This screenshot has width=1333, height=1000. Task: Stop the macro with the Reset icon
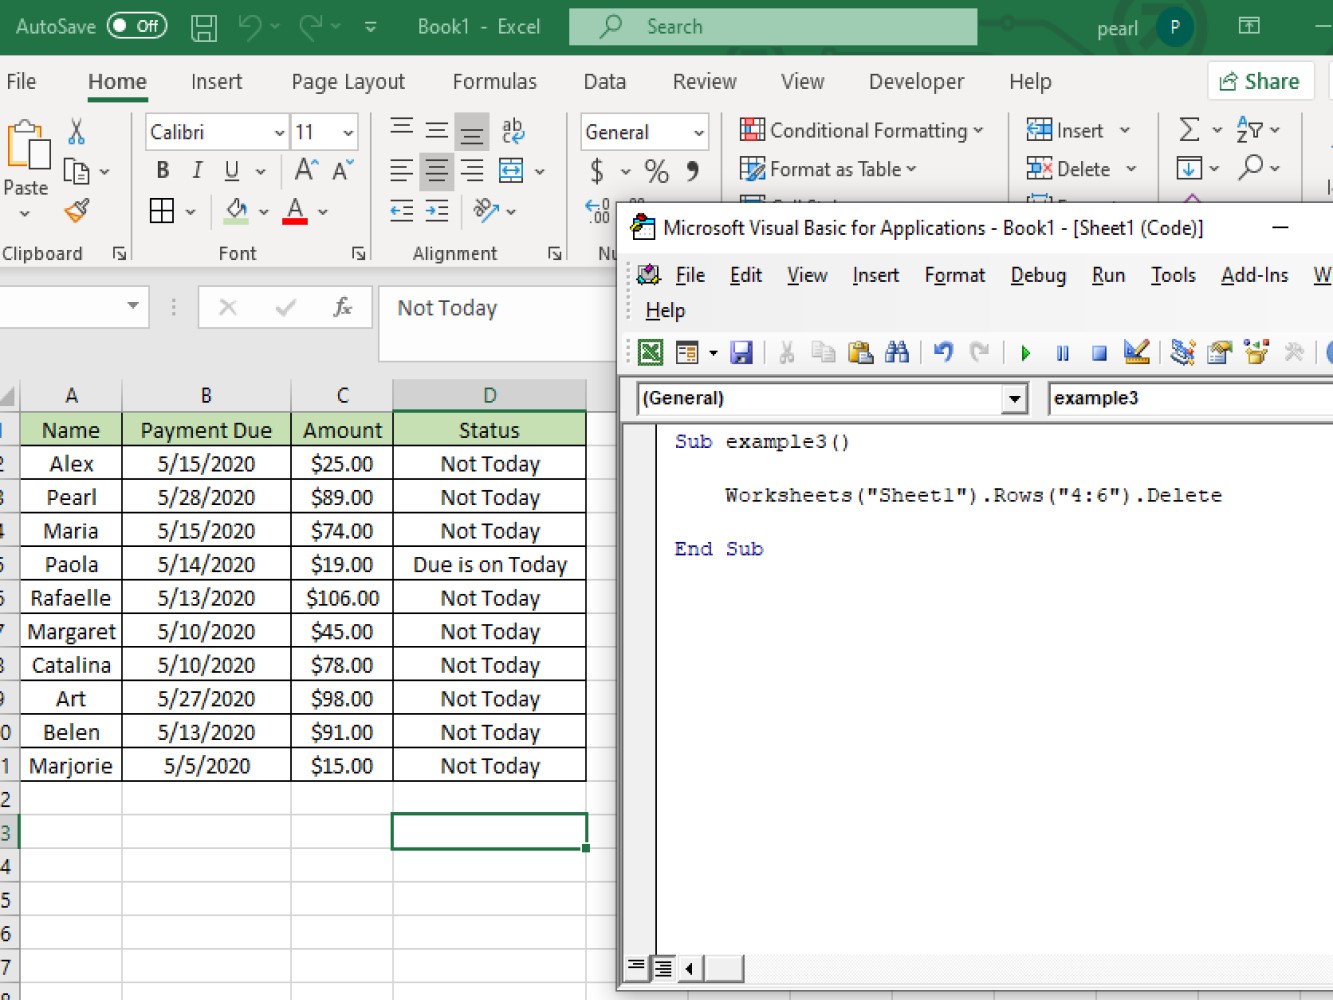1099,352
